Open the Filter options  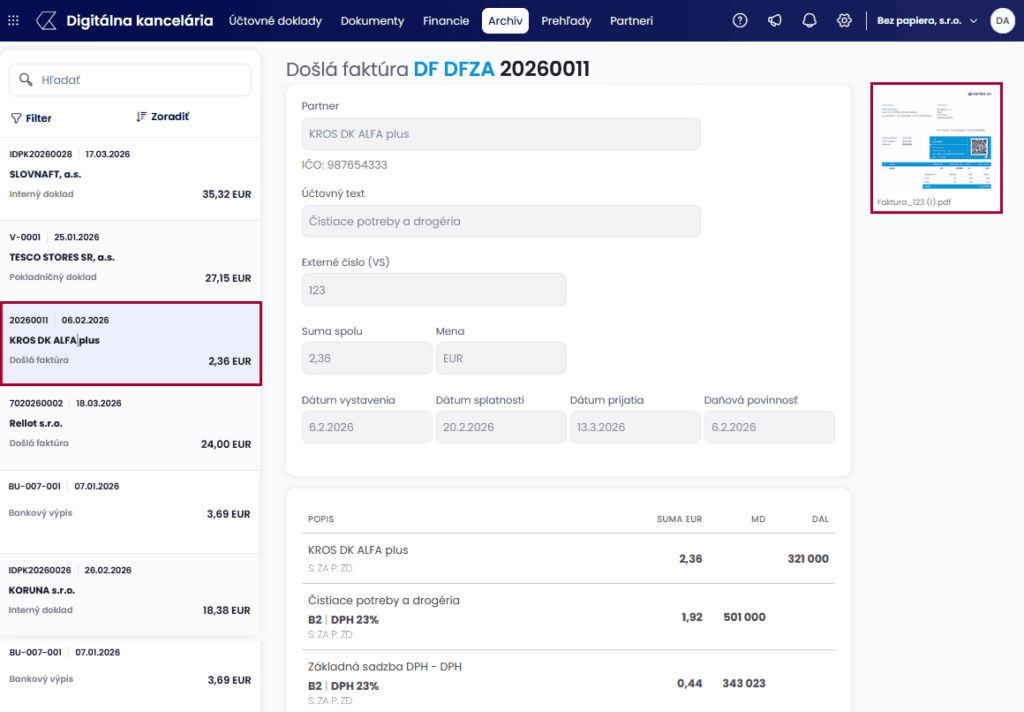31,118
